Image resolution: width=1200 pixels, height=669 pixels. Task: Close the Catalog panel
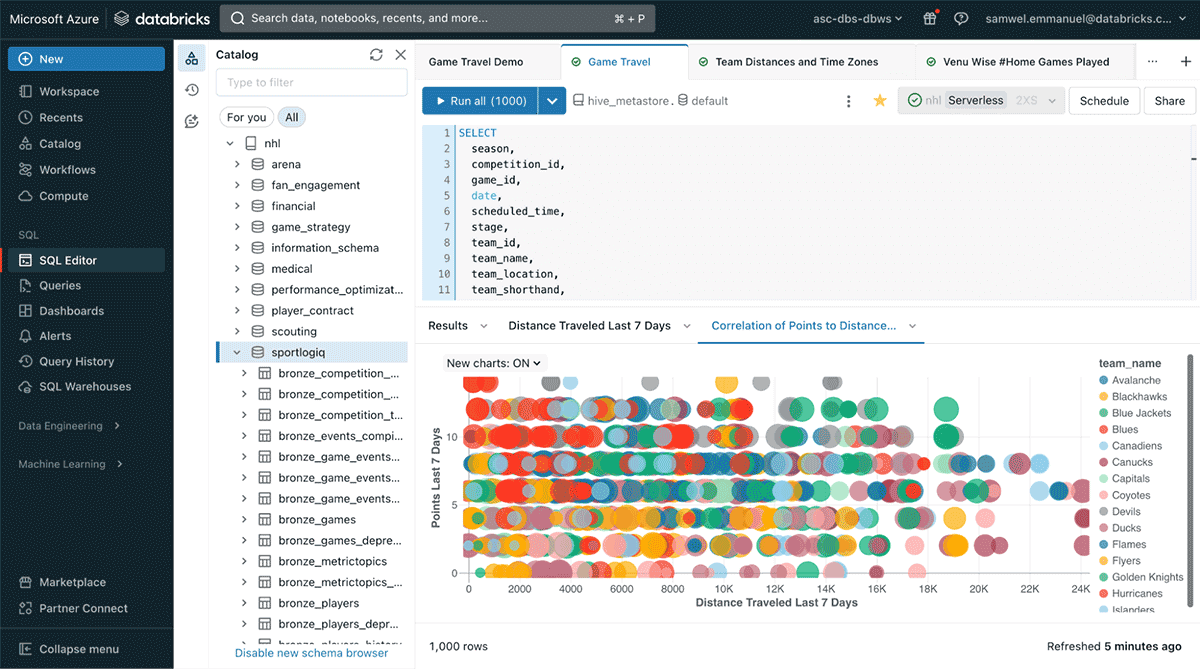[x=401, y=55]
